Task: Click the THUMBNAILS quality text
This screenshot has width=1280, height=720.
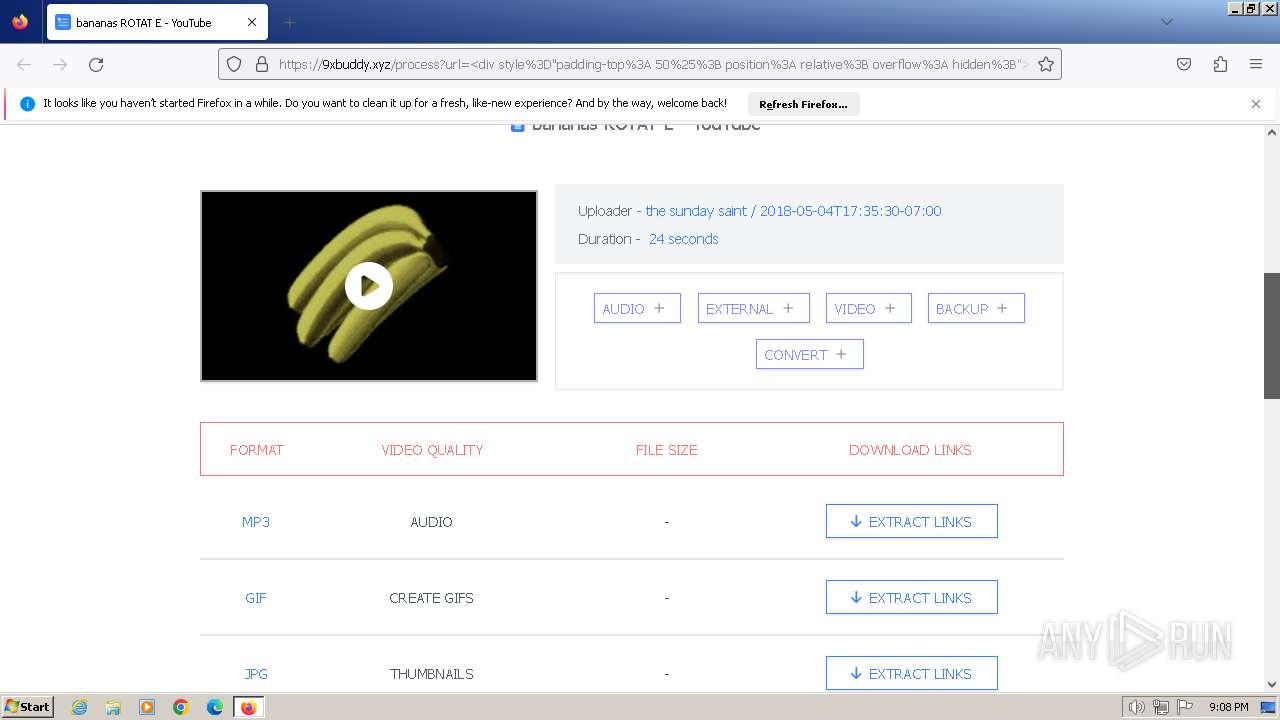Action: pos(432,674)
